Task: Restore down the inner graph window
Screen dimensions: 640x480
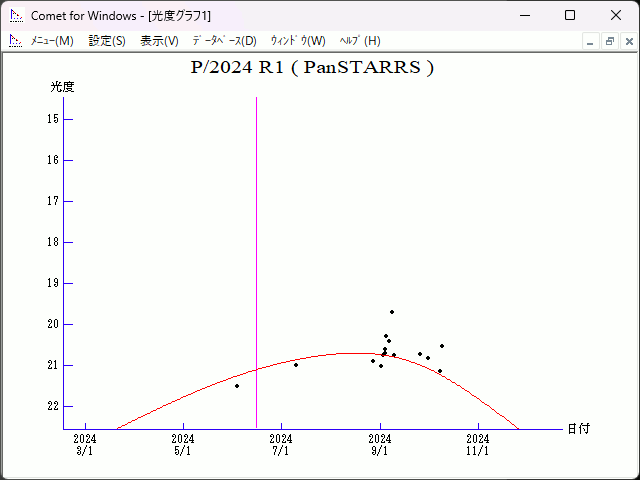Action: [x=609, y=41]
